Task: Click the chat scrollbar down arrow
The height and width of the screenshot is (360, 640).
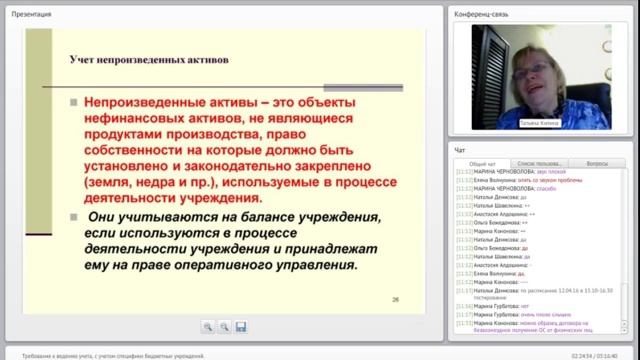Action: (x=624, y=331)
